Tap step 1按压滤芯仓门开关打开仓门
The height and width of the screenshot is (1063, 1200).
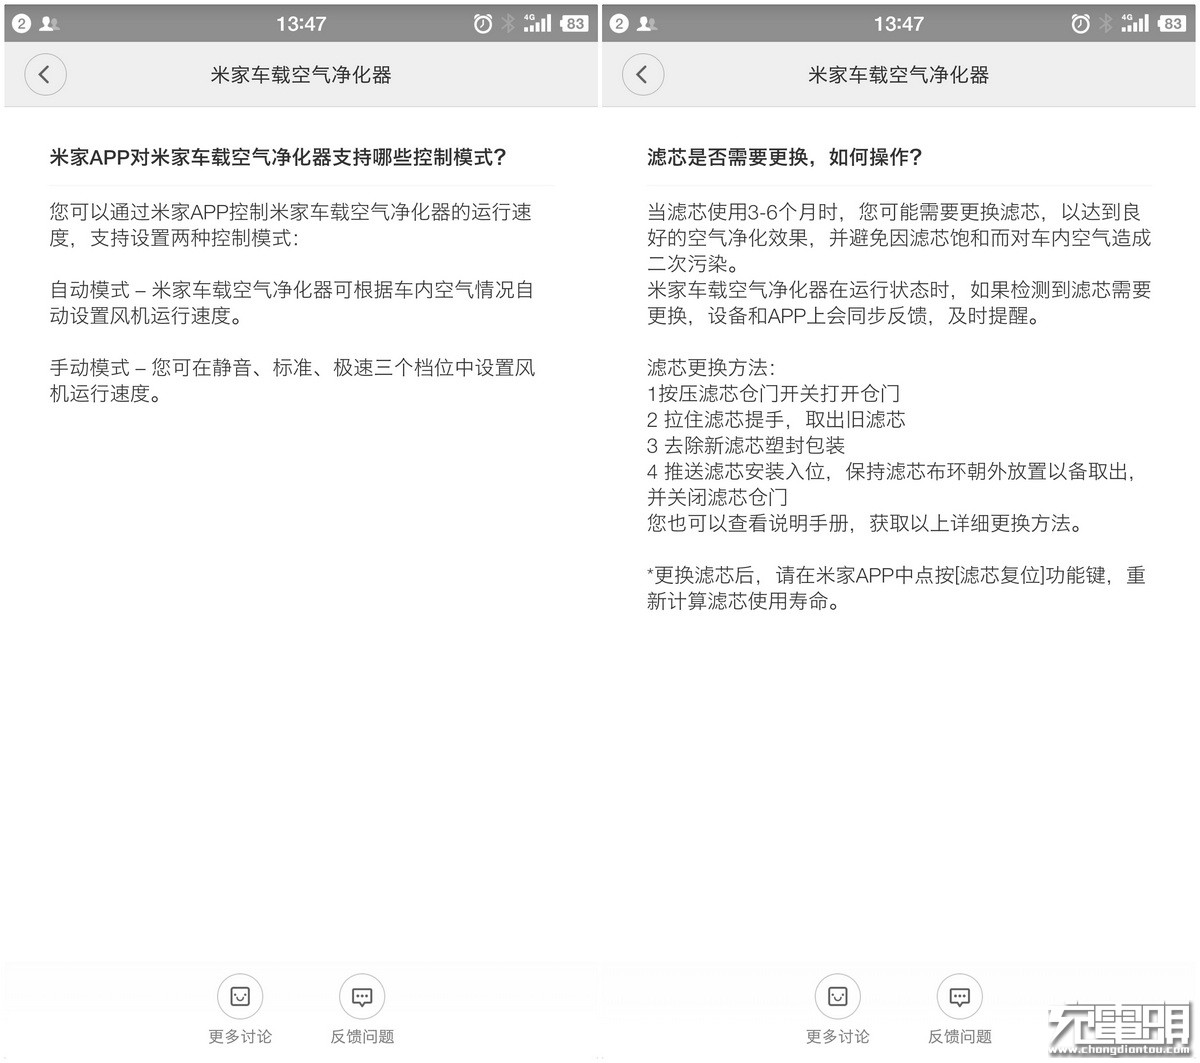pyautogui.click(x=773, y=394)
